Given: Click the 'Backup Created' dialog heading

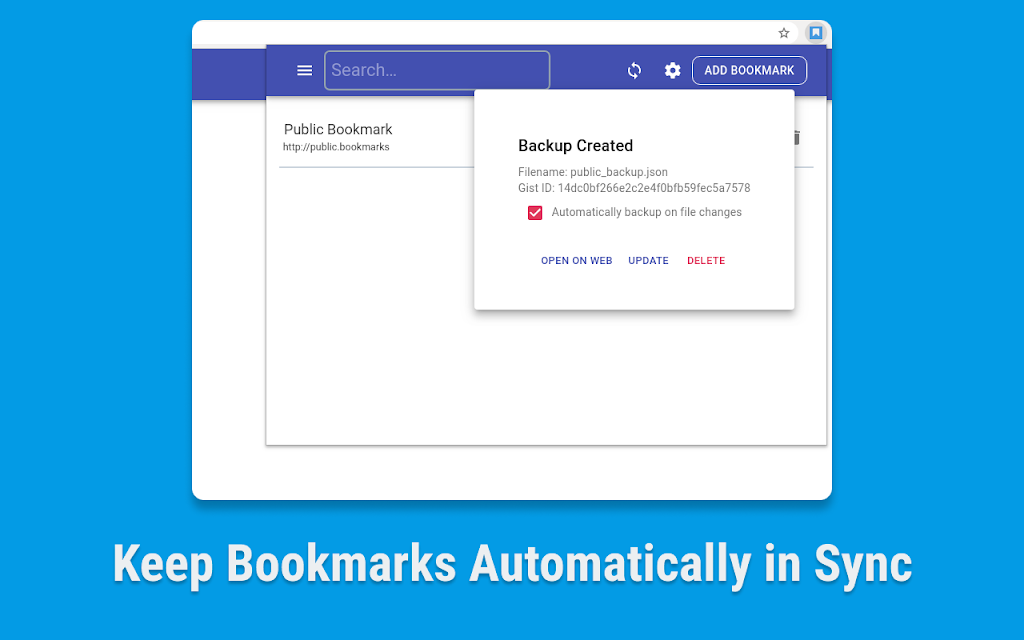Looking at the screenshot, I should click(x=575, y=146).
